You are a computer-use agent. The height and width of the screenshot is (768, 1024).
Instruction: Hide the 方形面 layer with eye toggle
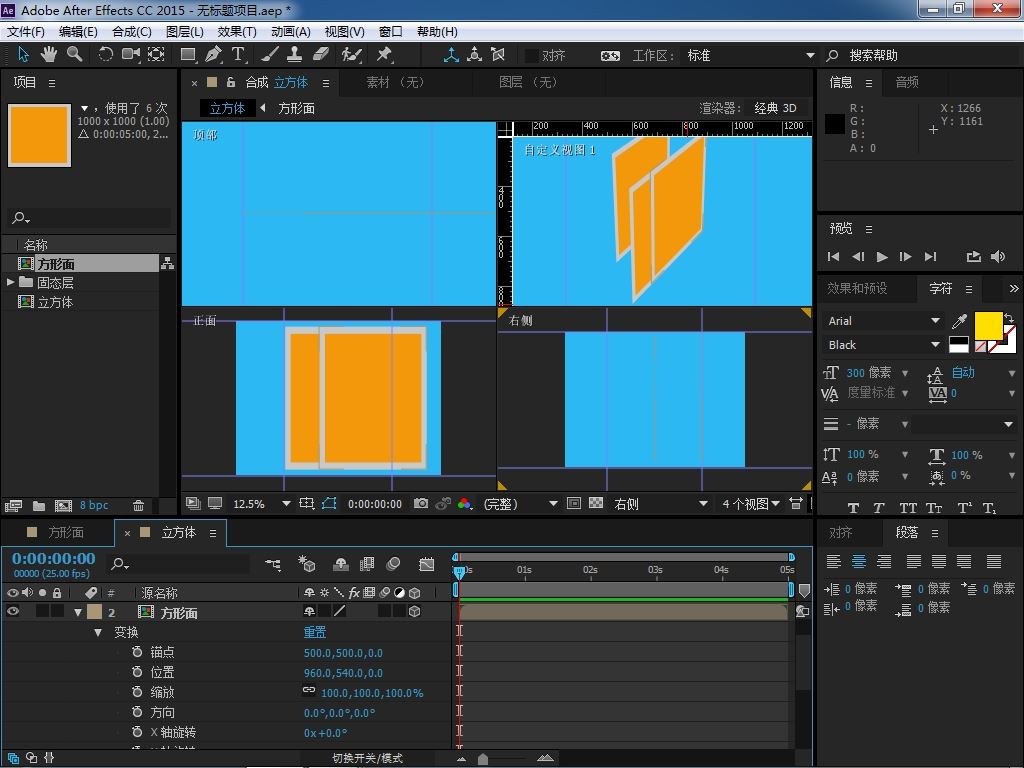point(13,612)
